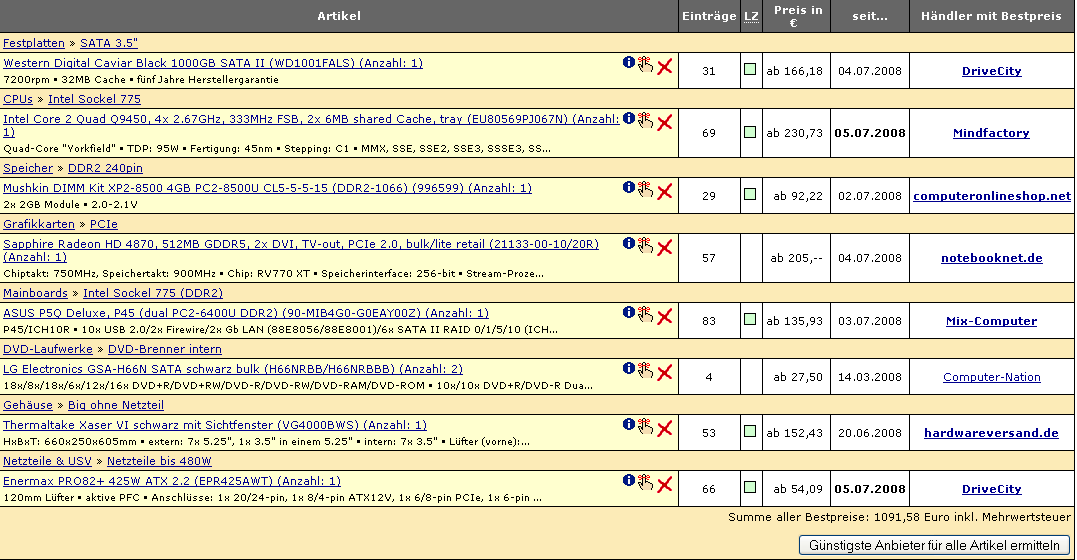Tick LZ checkbox for Thermaltake Xaser VI row
The image size is (1077, 560).
click(x=750, y=432)
